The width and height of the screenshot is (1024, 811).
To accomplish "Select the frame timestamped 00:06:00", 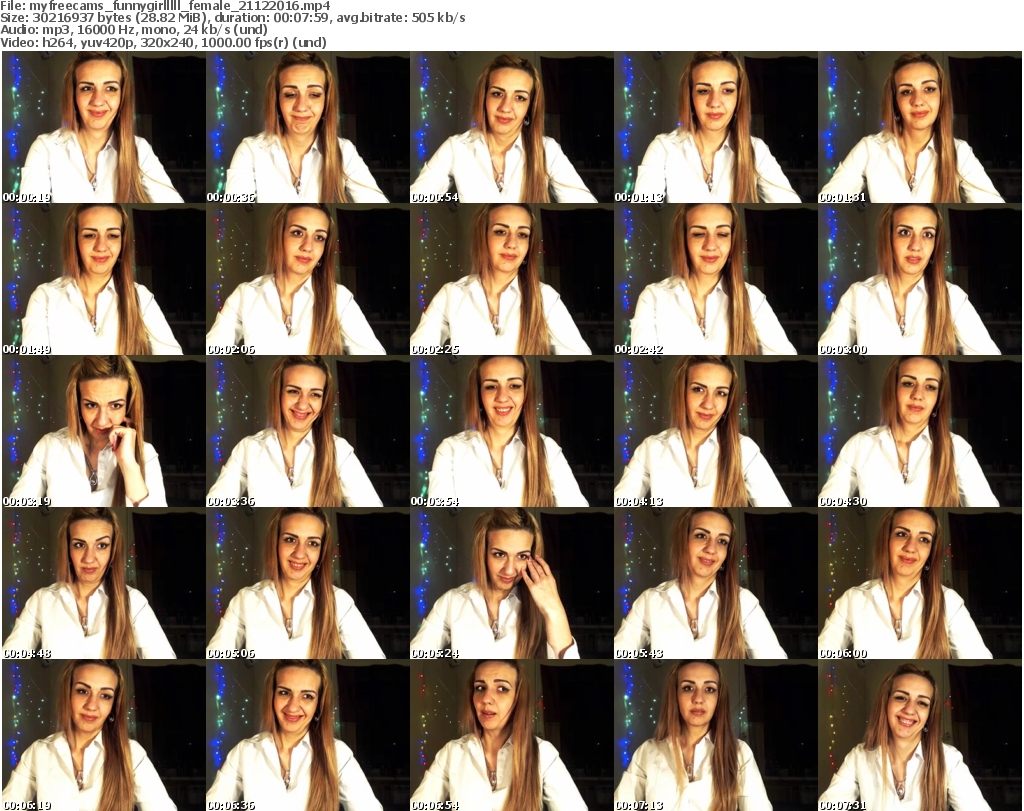I will coord(919,584).
